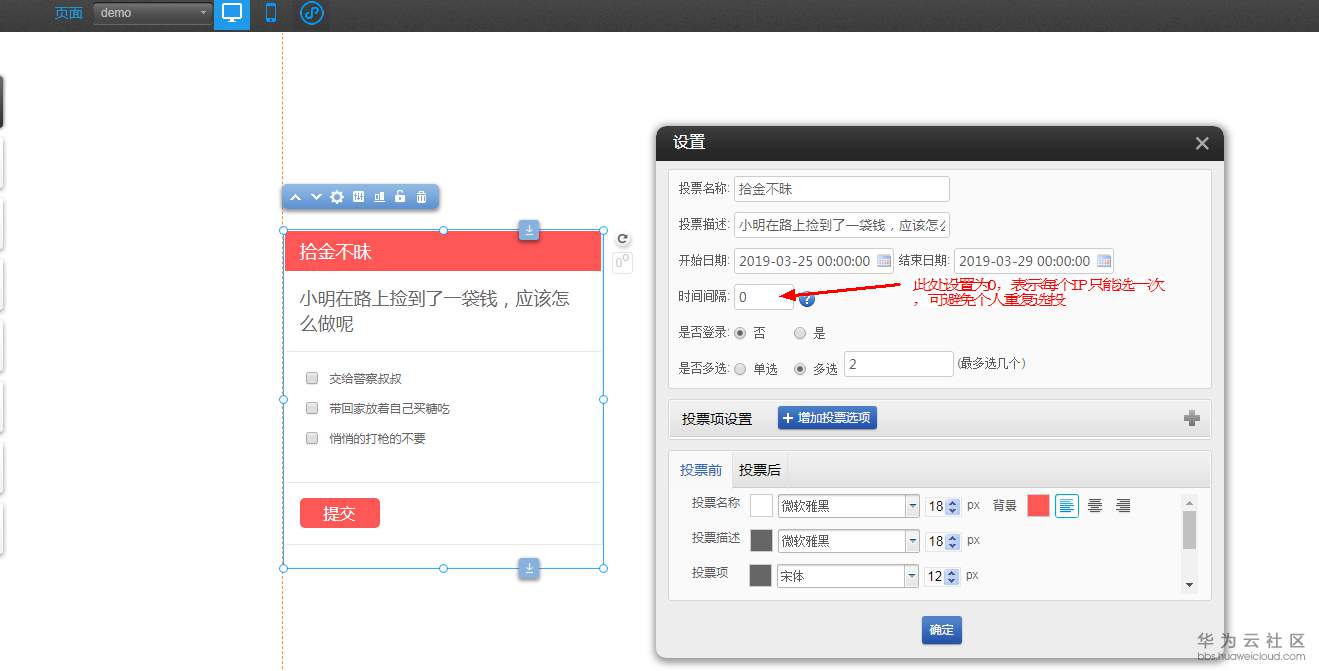Click the angle degree indicator beside widget
Image resolution: width=1319 pixels, height=671 pixels.
point(622,262)
